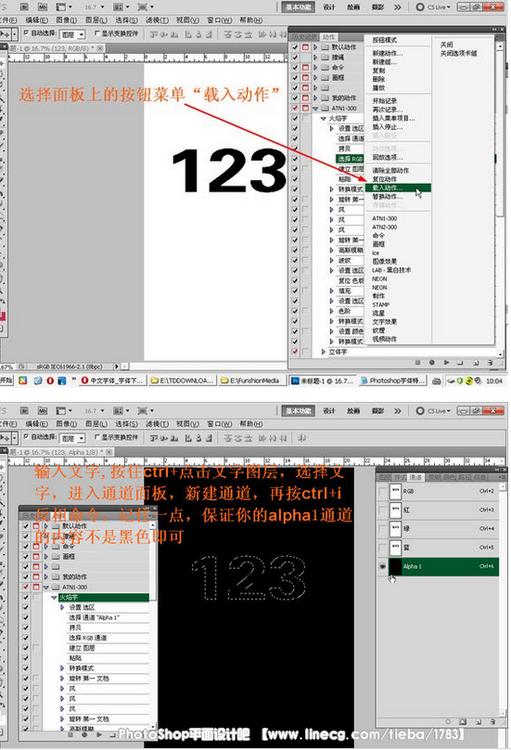Hide the Alpha 1 channel eye

coord(382,566)
